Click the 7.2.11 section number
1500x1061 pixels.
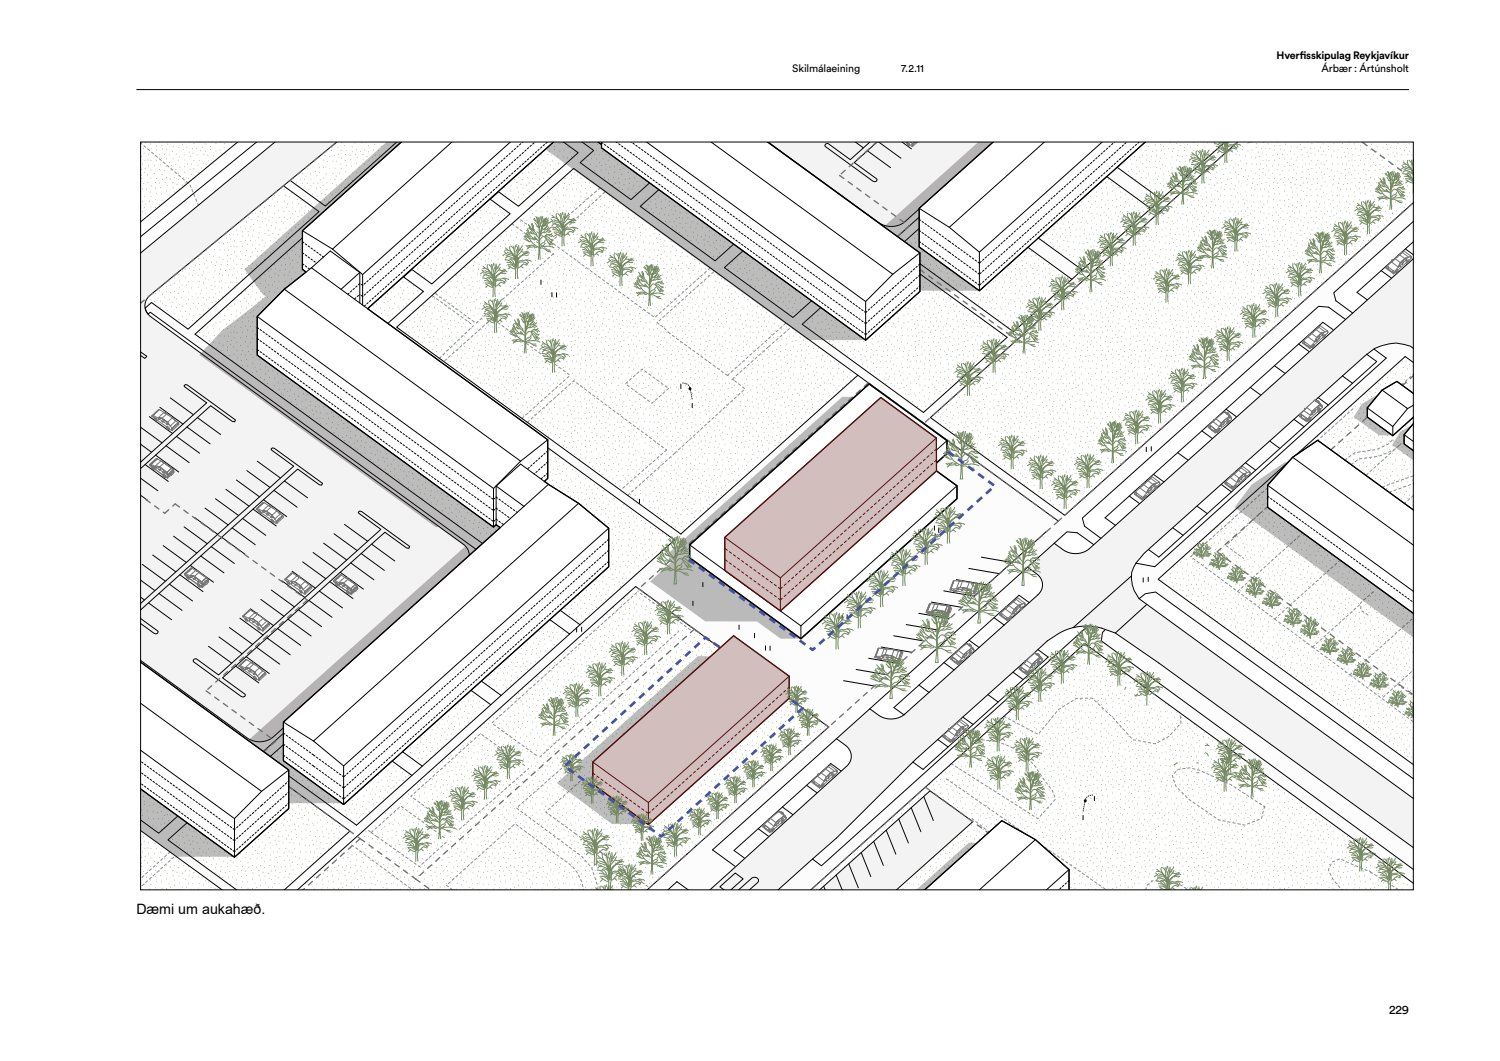click(911, 69)
